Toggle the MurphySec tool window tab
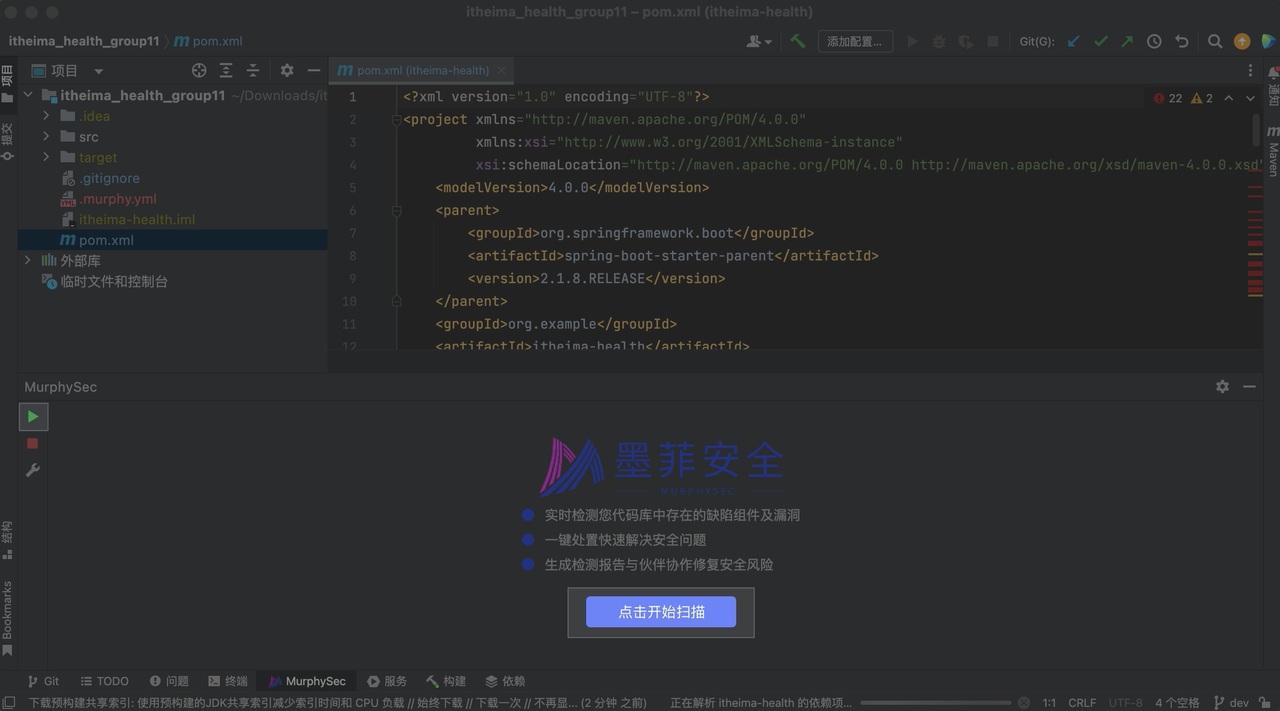 306,681
